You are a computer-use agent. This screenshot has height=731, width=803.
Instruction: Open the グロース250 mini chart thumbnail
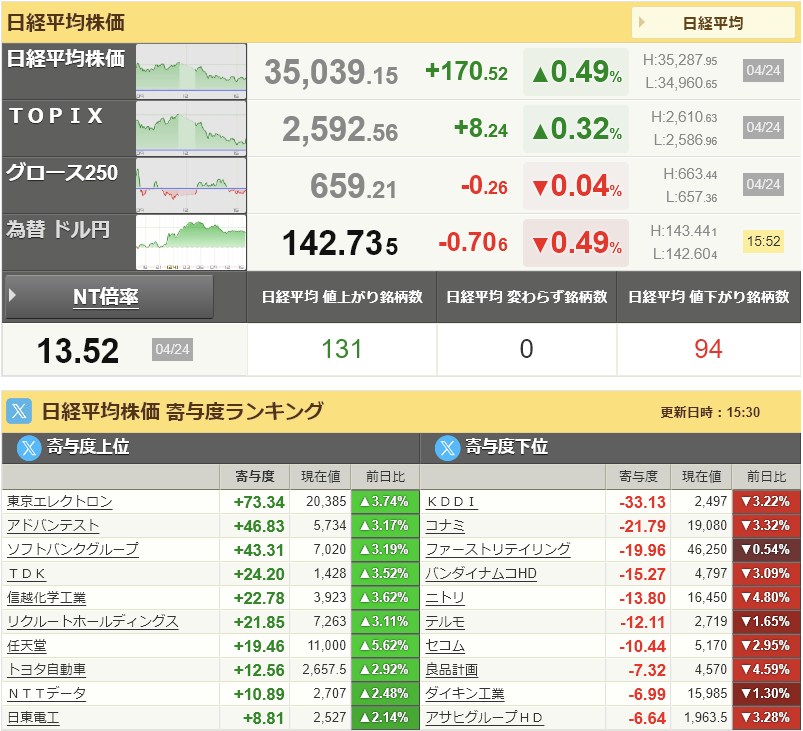[x=191, y=185]
